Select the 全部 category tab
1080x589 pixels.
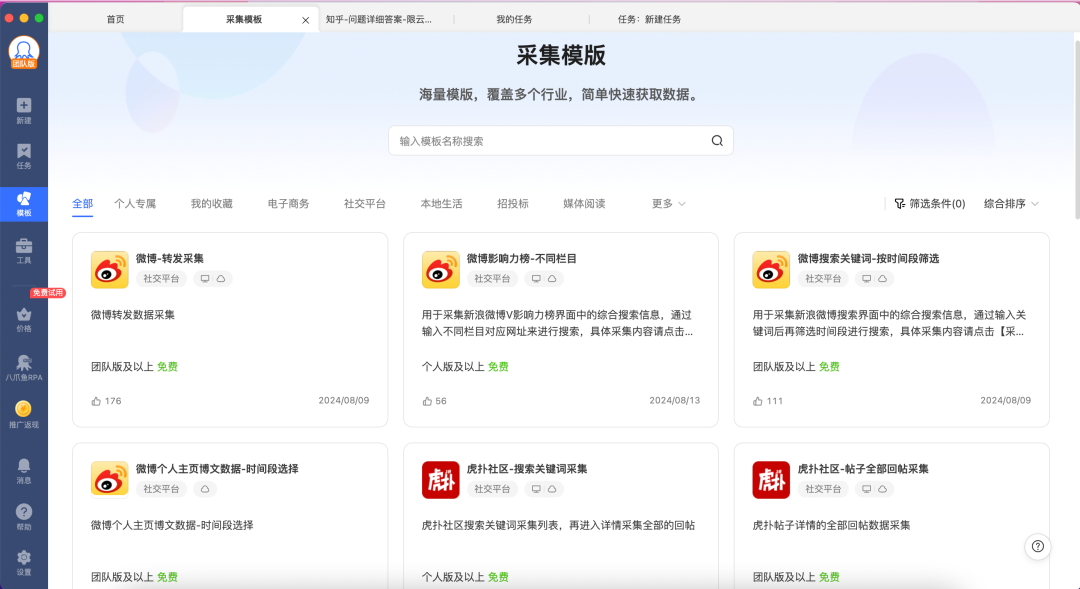click(83, 204)
